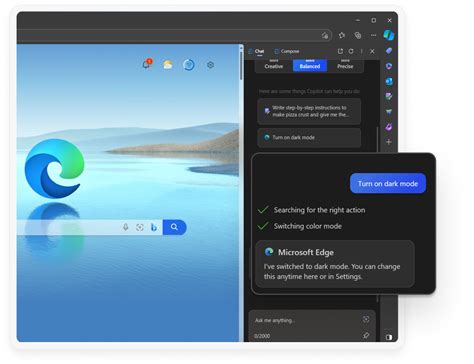474x364 pixels.
Task: Open the notifications bell with red badge
Action: pos(147,64)
